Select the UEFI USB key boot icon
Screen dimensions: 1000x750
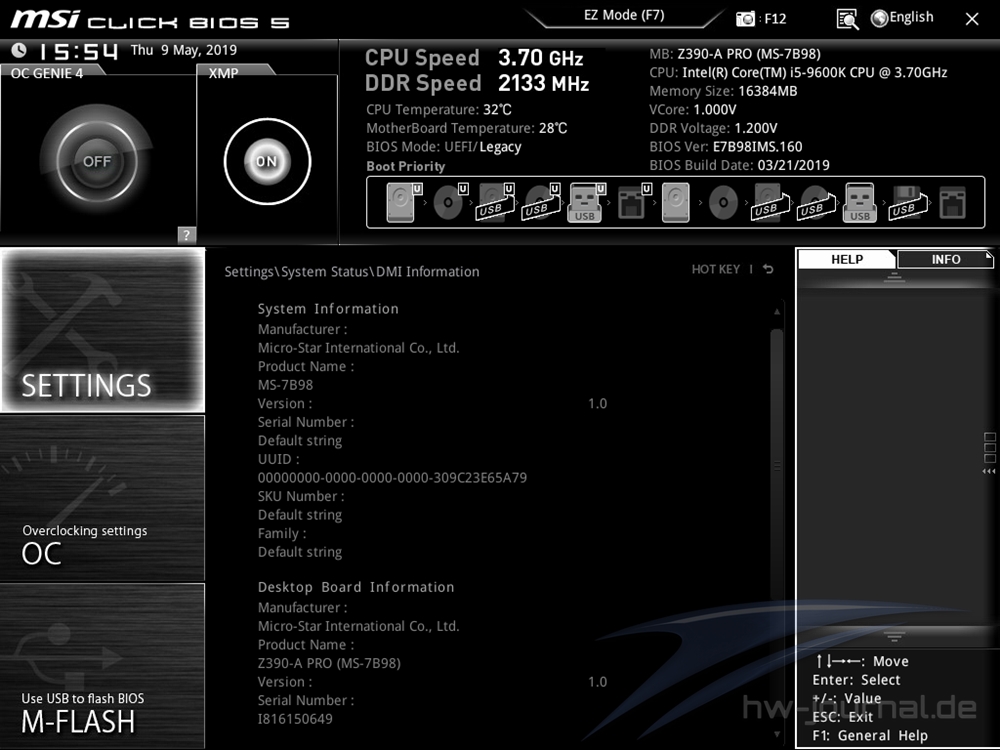[586, 202]
